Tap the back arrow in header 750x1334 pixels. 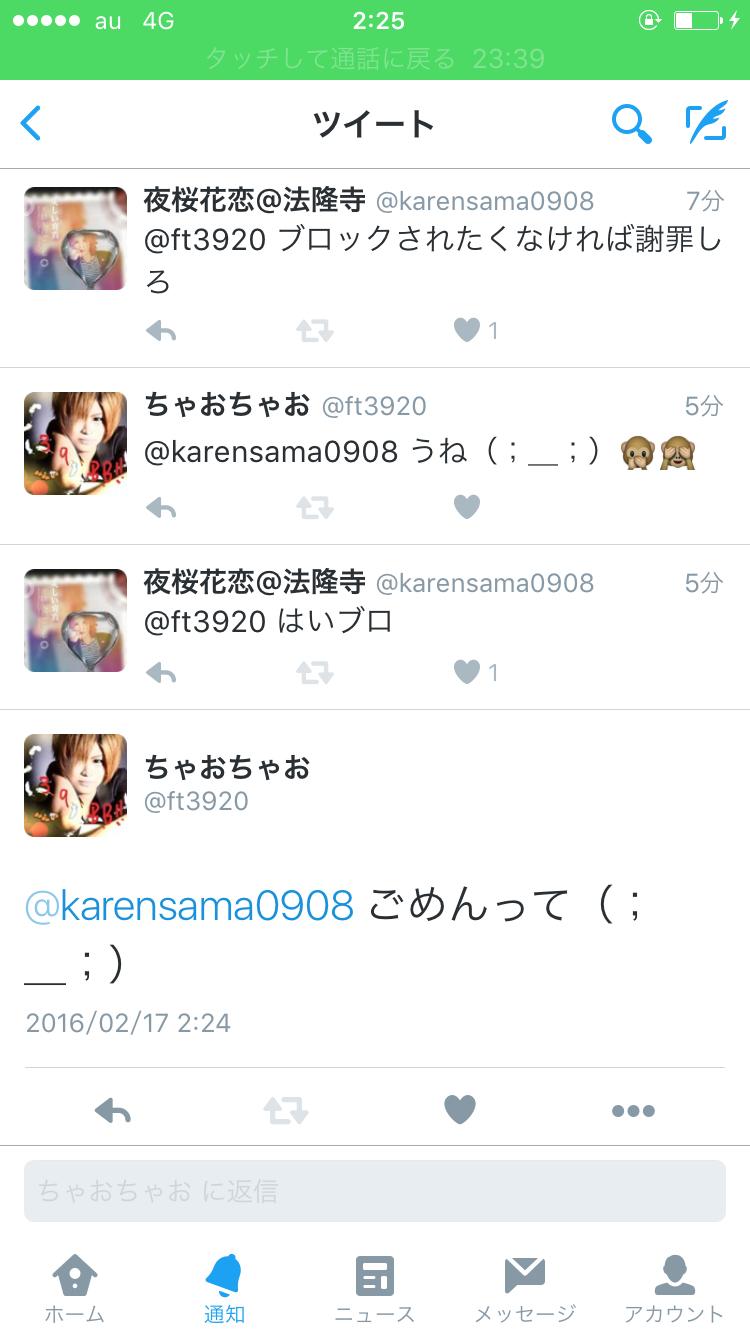point(32,124)
